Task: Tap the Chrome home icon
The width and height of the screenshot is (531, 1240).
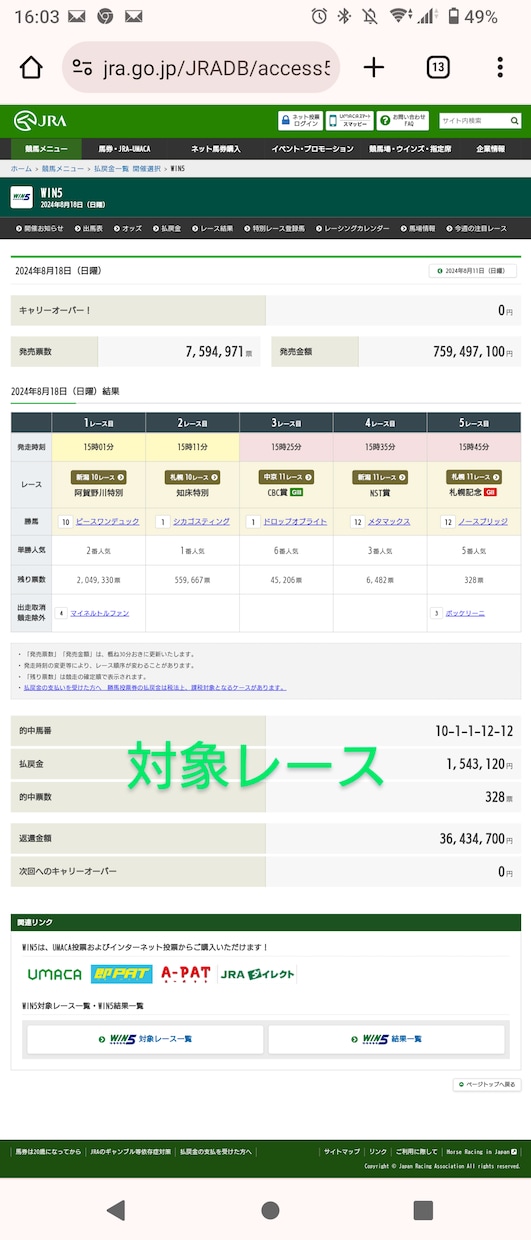Action: 31,68
